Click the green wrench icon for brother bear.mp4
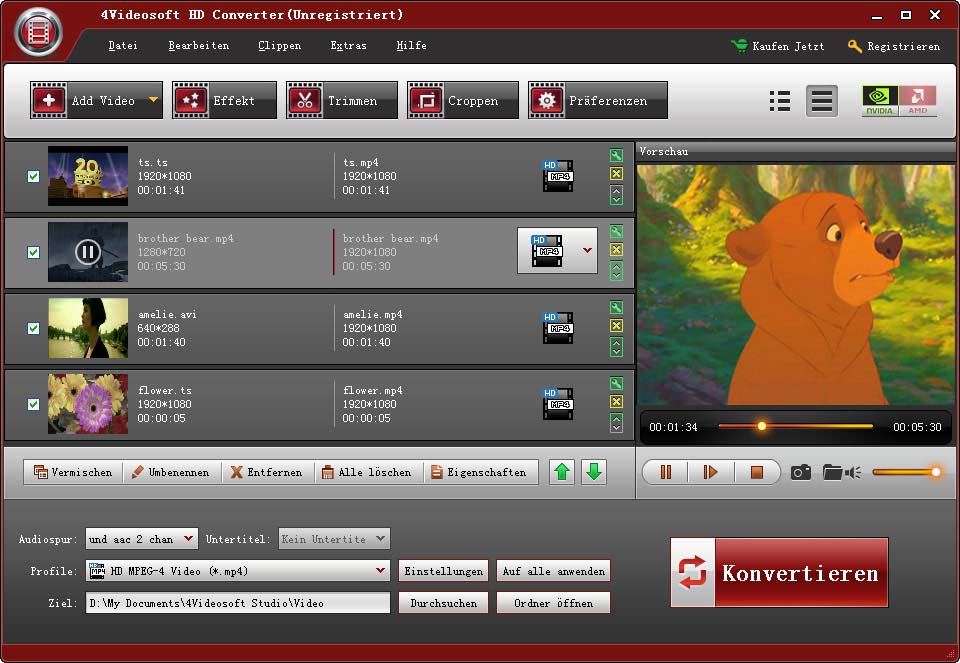The image size is (960, 663). click(617, 231)
